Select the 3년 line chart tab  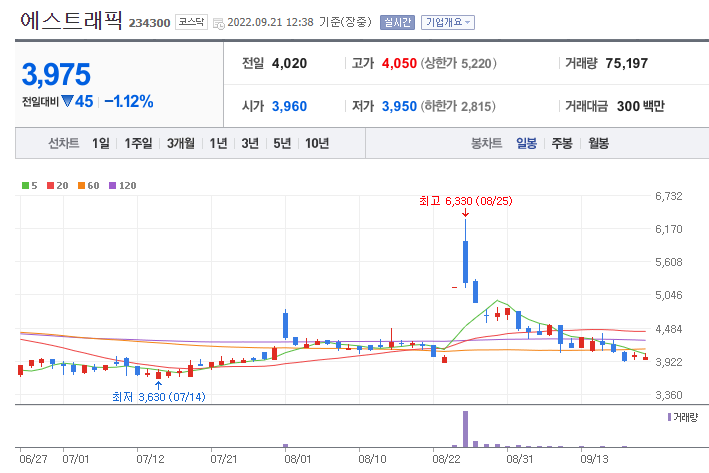coord(250,143)
